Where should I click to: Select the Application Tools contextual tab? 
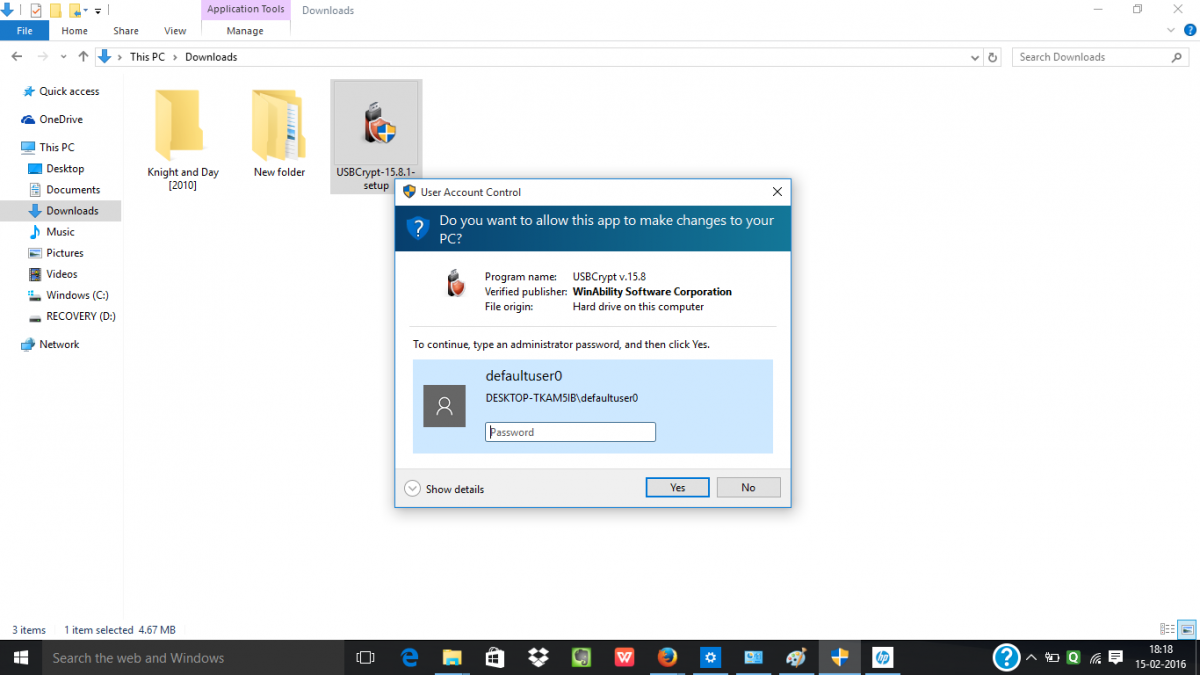(x=246, y=10)
